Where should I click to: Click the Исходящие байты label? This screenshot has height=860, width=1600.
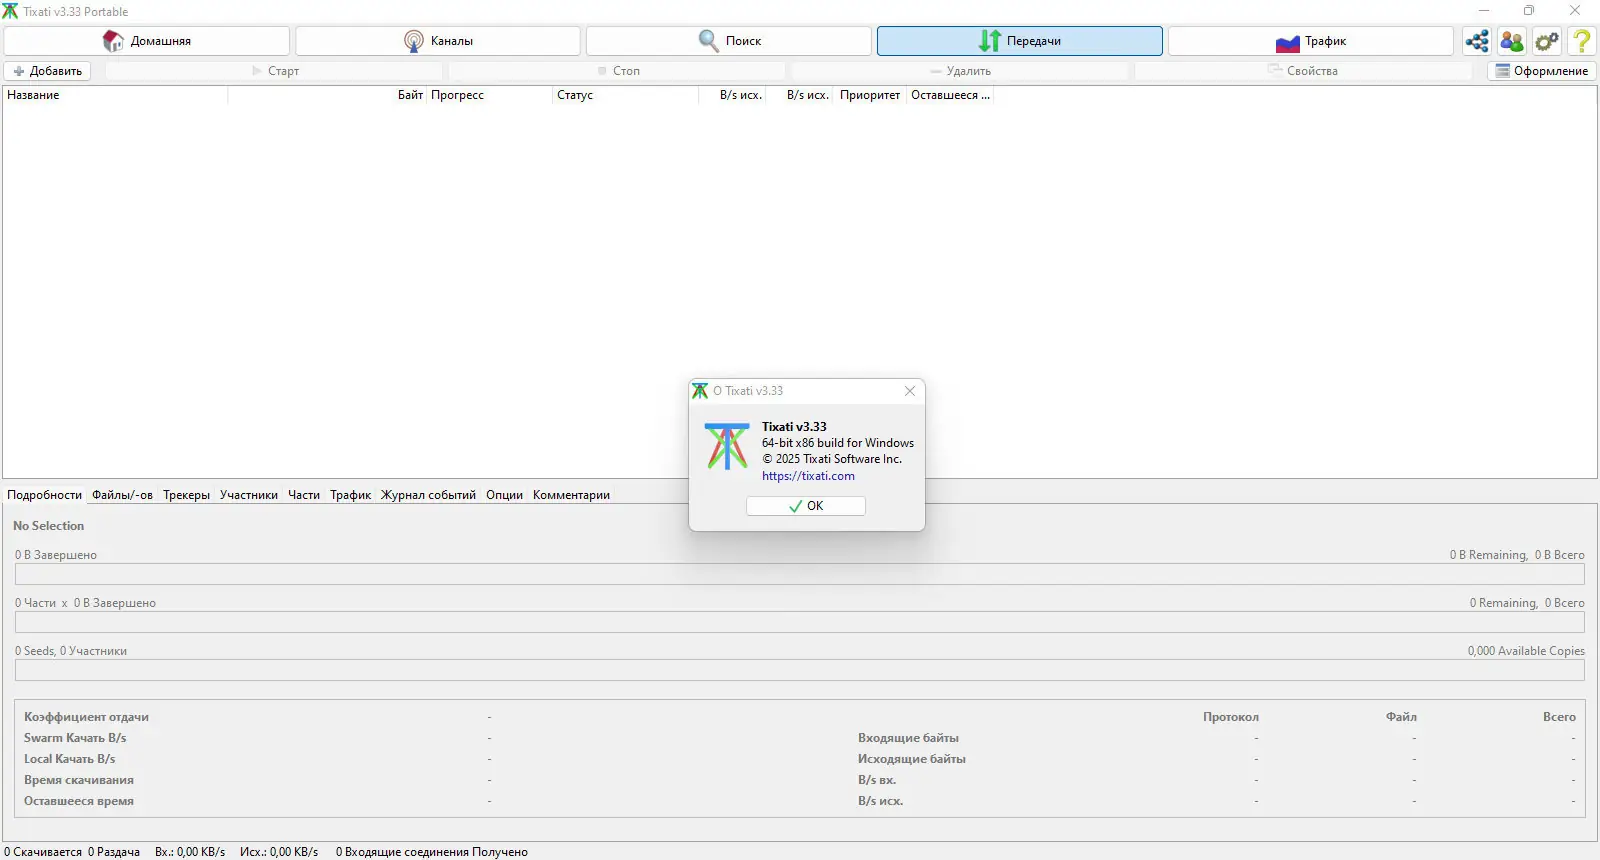(912, 759)
